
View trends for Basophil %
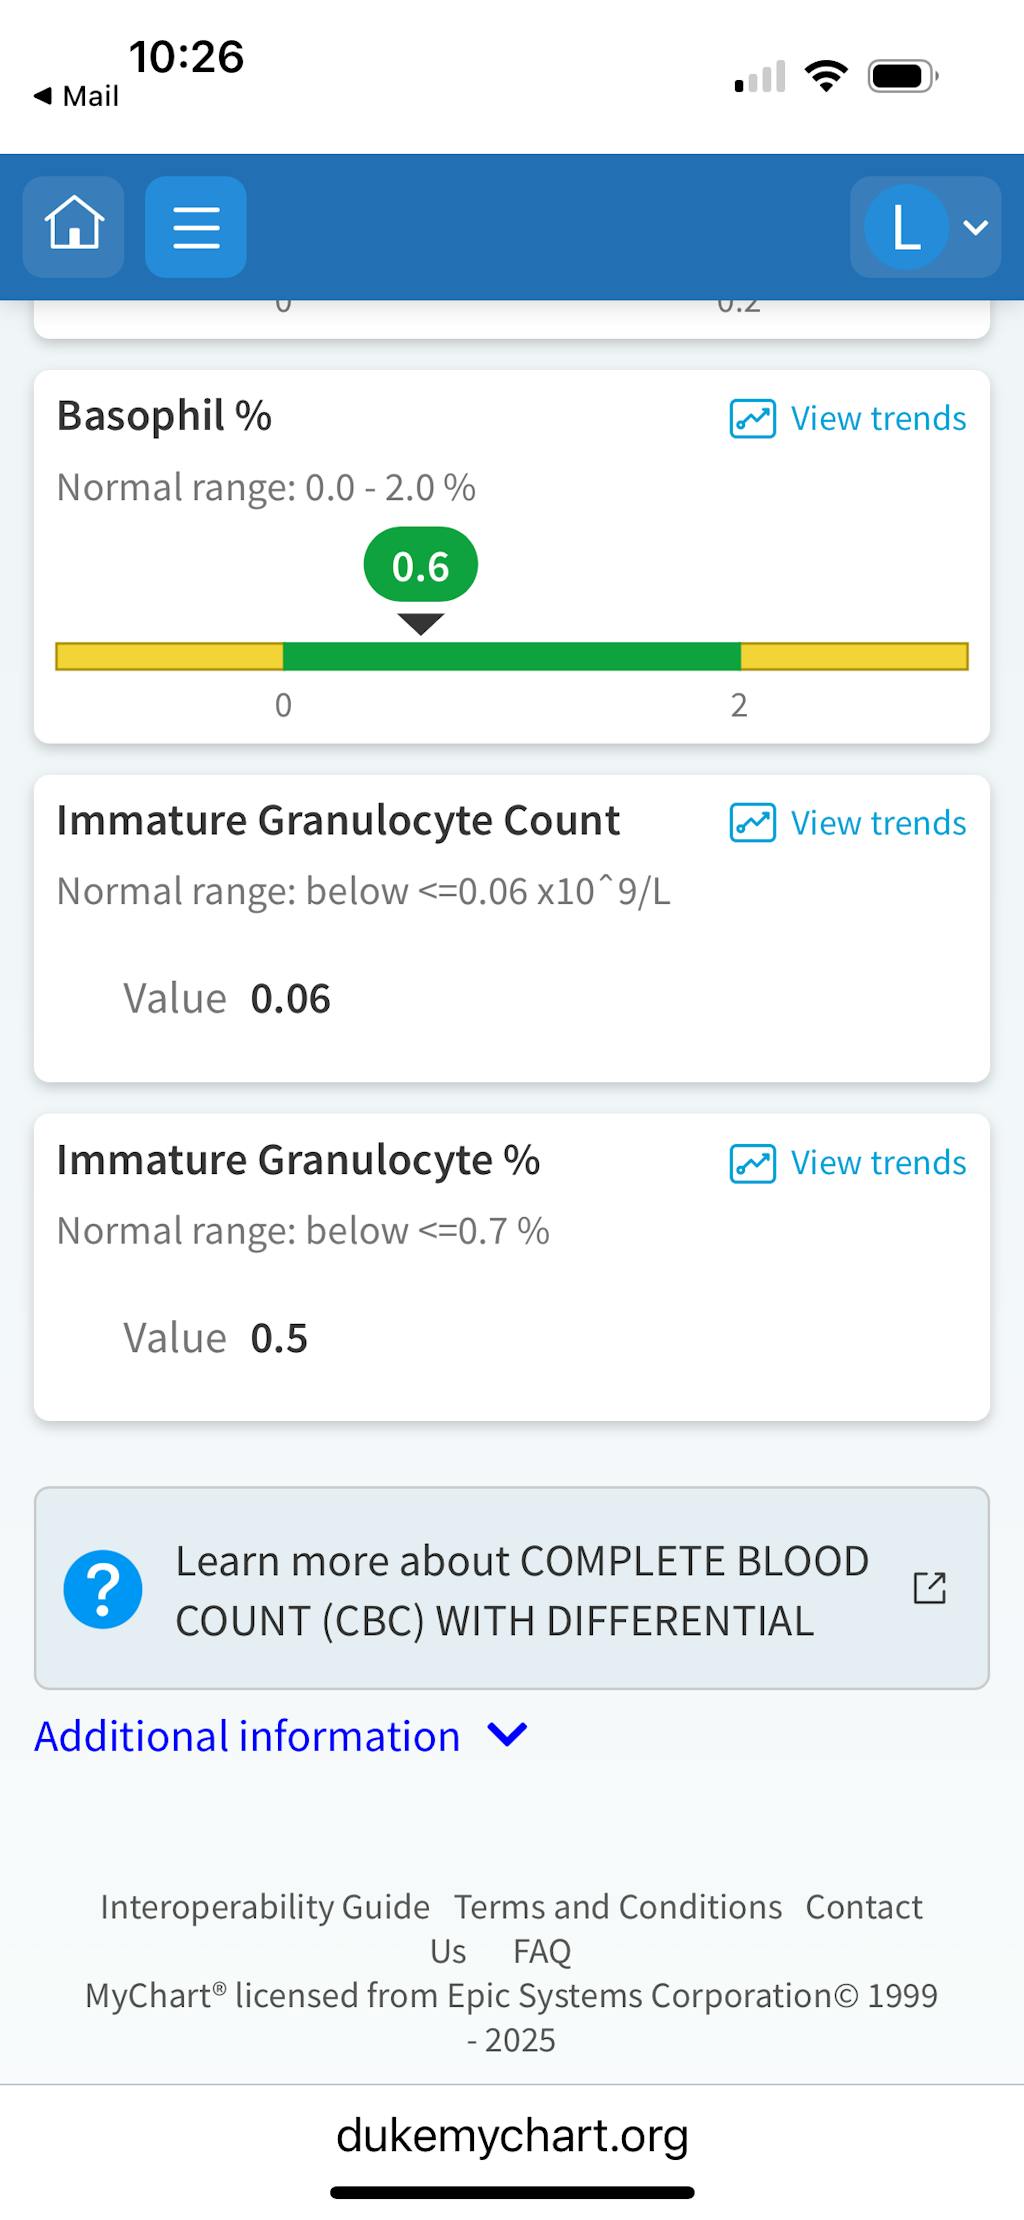[x=878, y=419]
